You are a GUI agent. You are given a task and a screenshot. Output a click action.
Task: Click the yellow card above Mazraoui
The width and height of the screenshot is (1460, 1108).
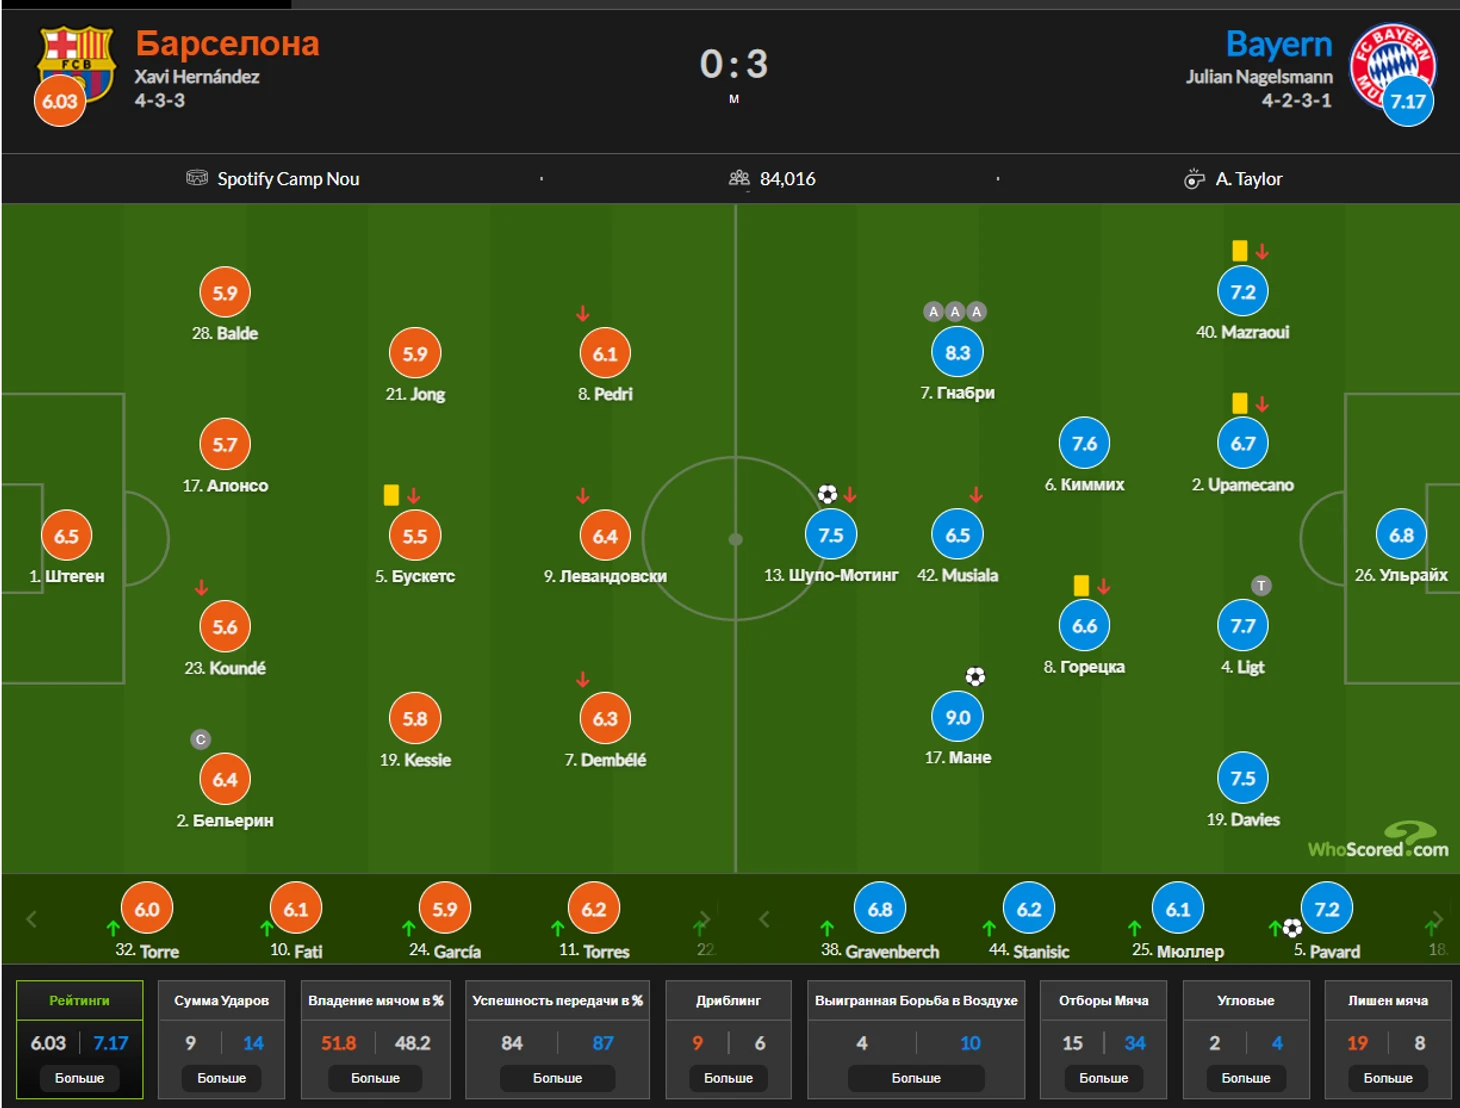(1240, 251)
